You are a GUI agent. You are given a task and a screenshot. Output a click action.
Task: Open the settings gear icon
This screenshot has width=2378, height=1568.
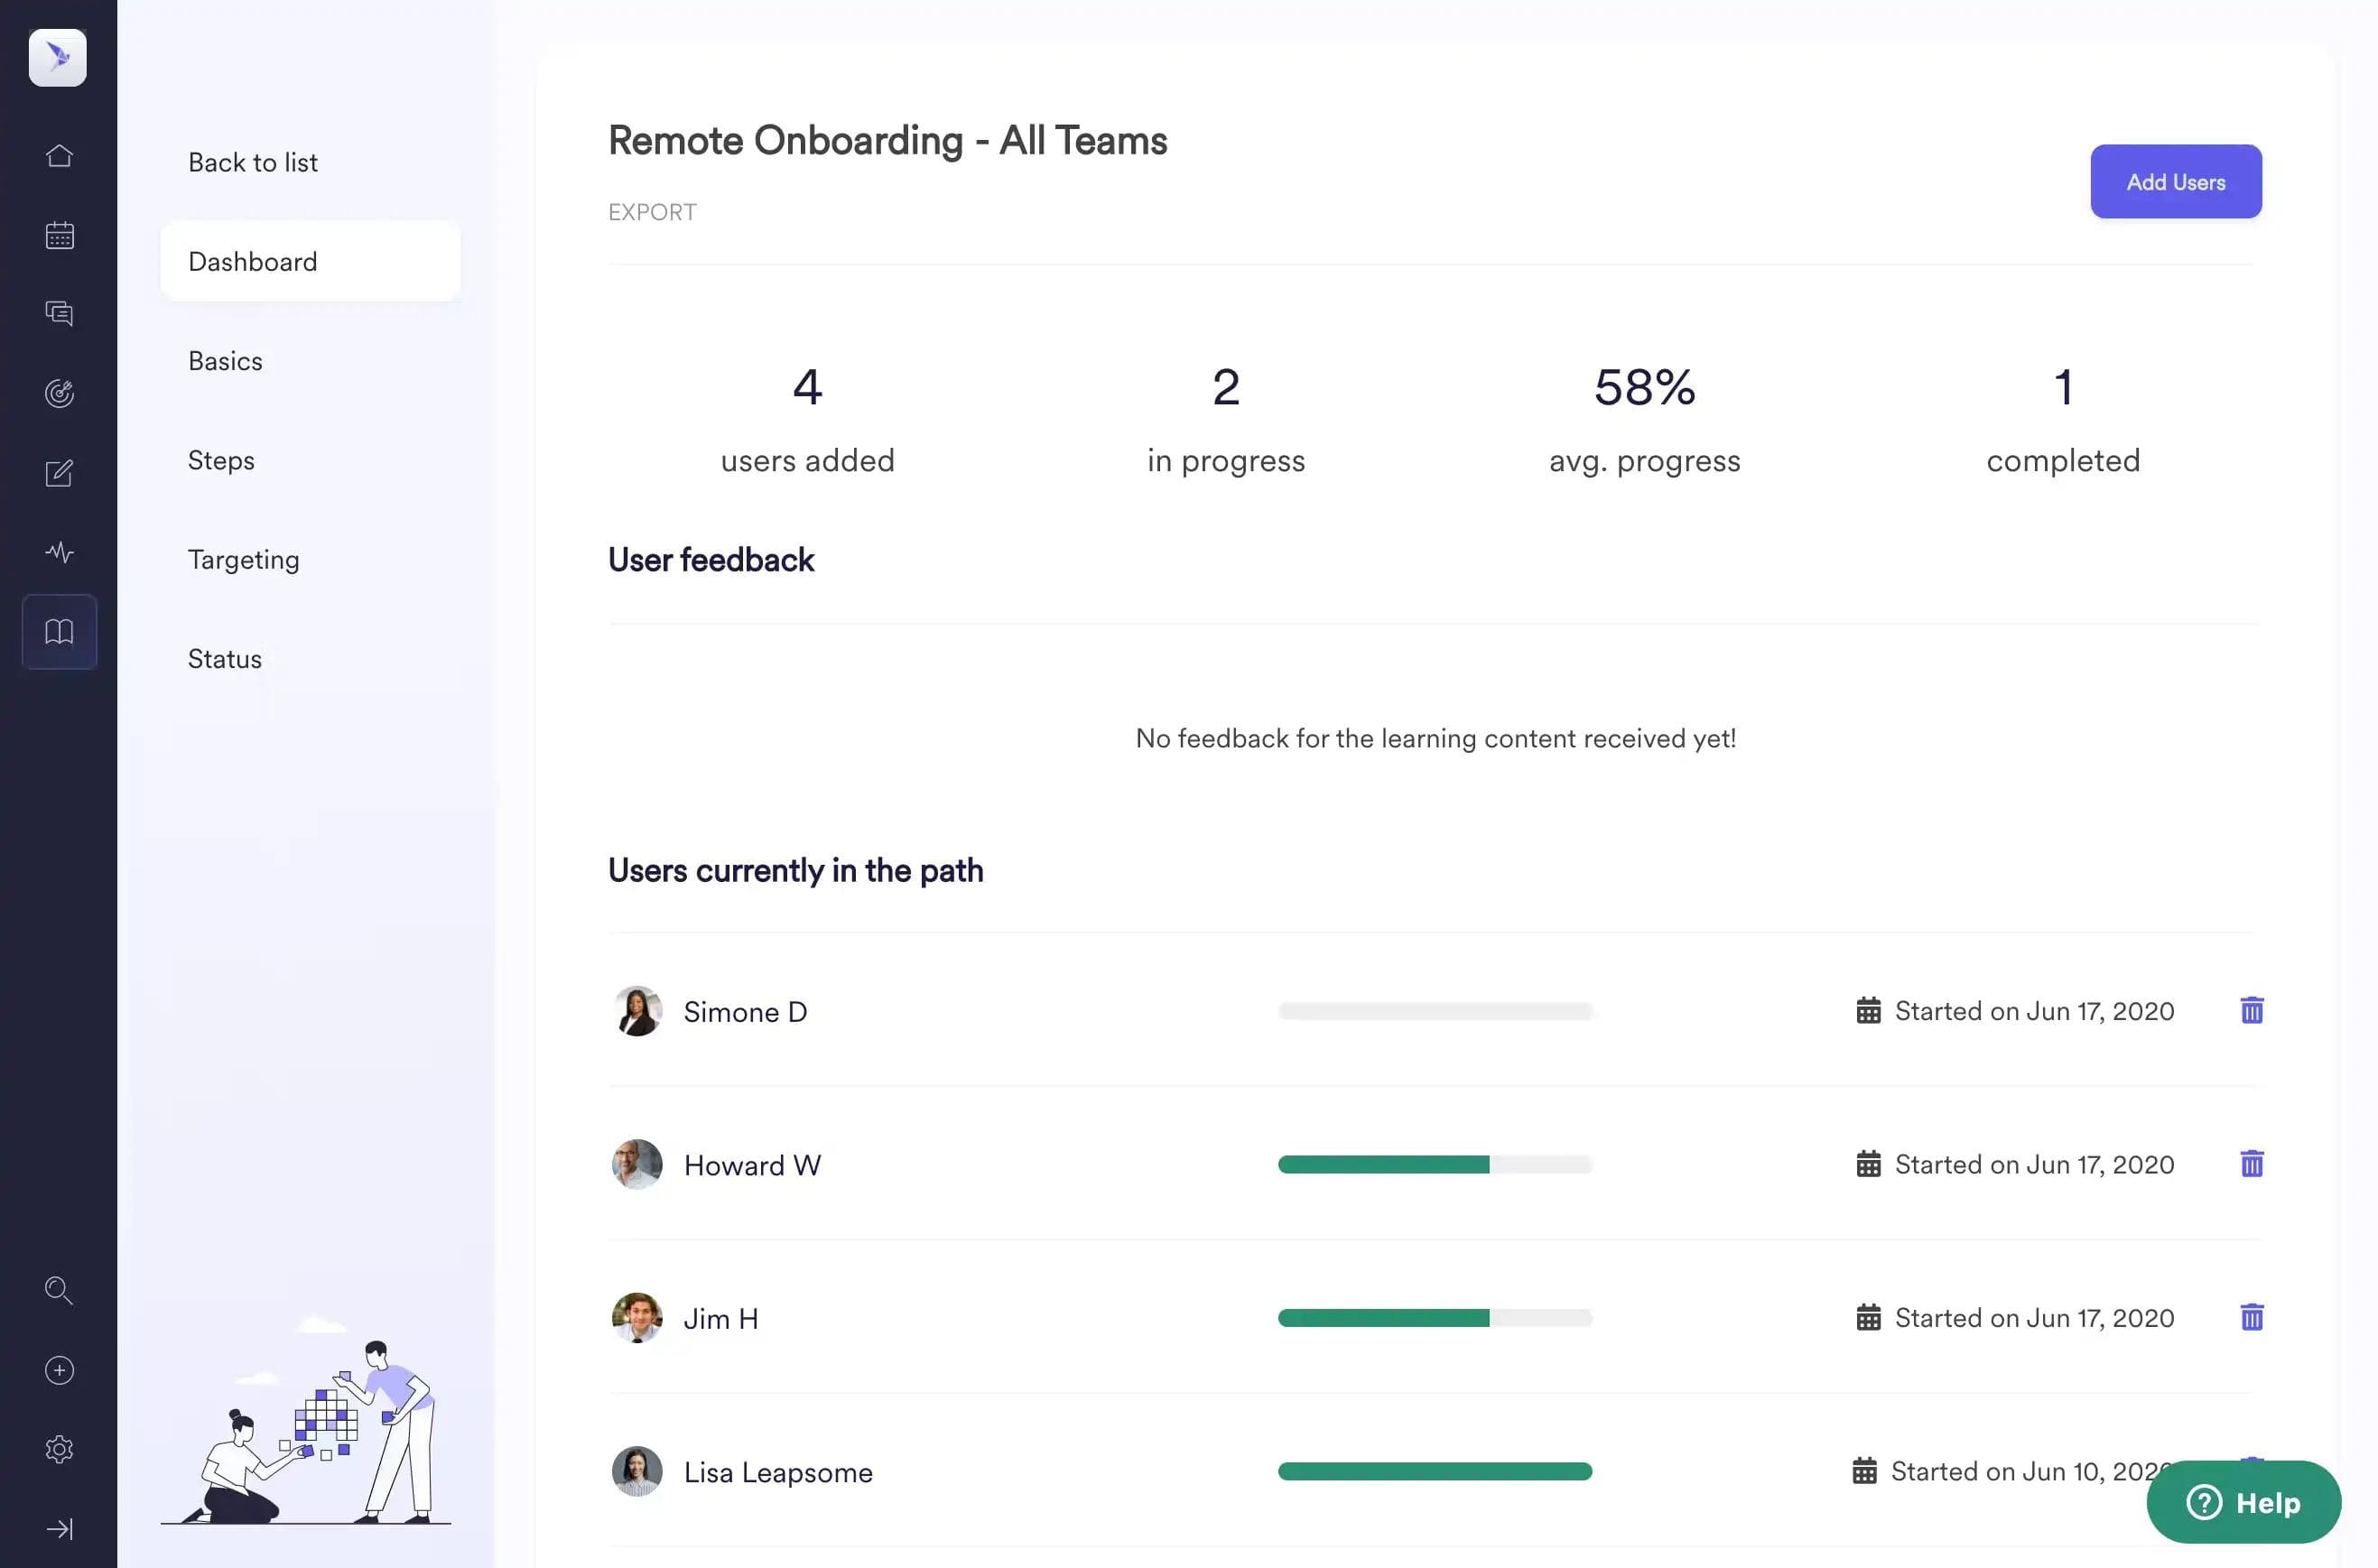59,1449
